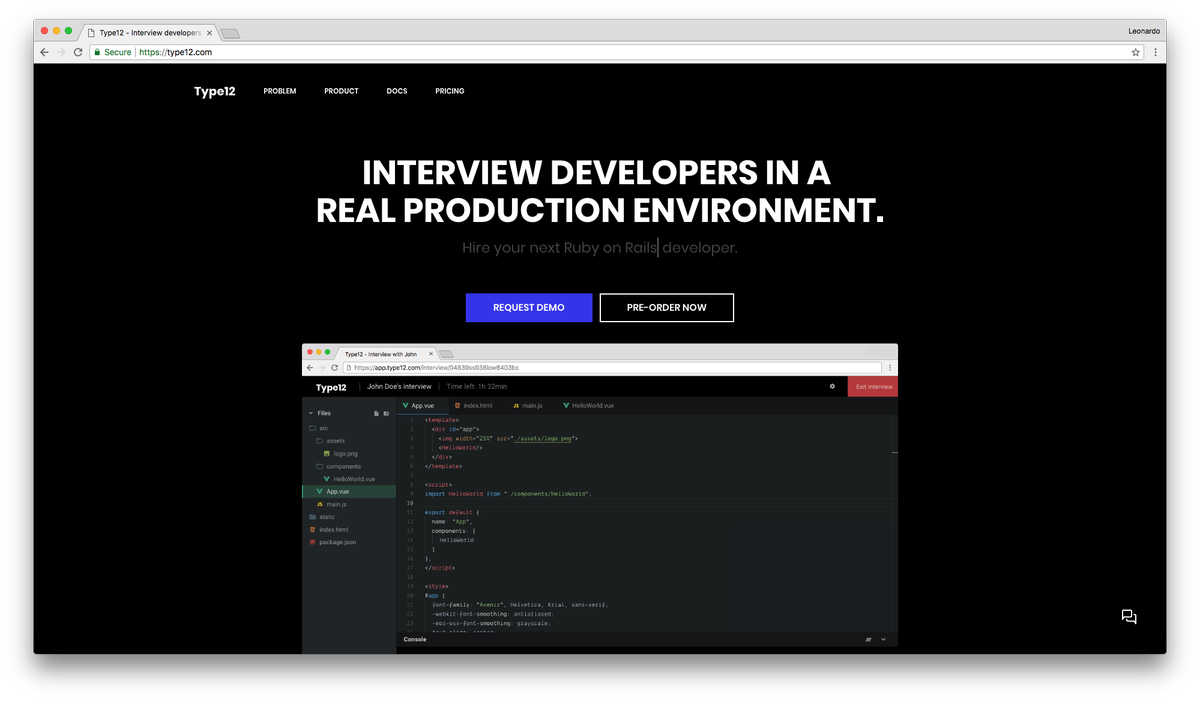Click Exit interview in the demo preview
This screenshot has height=702, width=1200.
click(x=873, y=386)
